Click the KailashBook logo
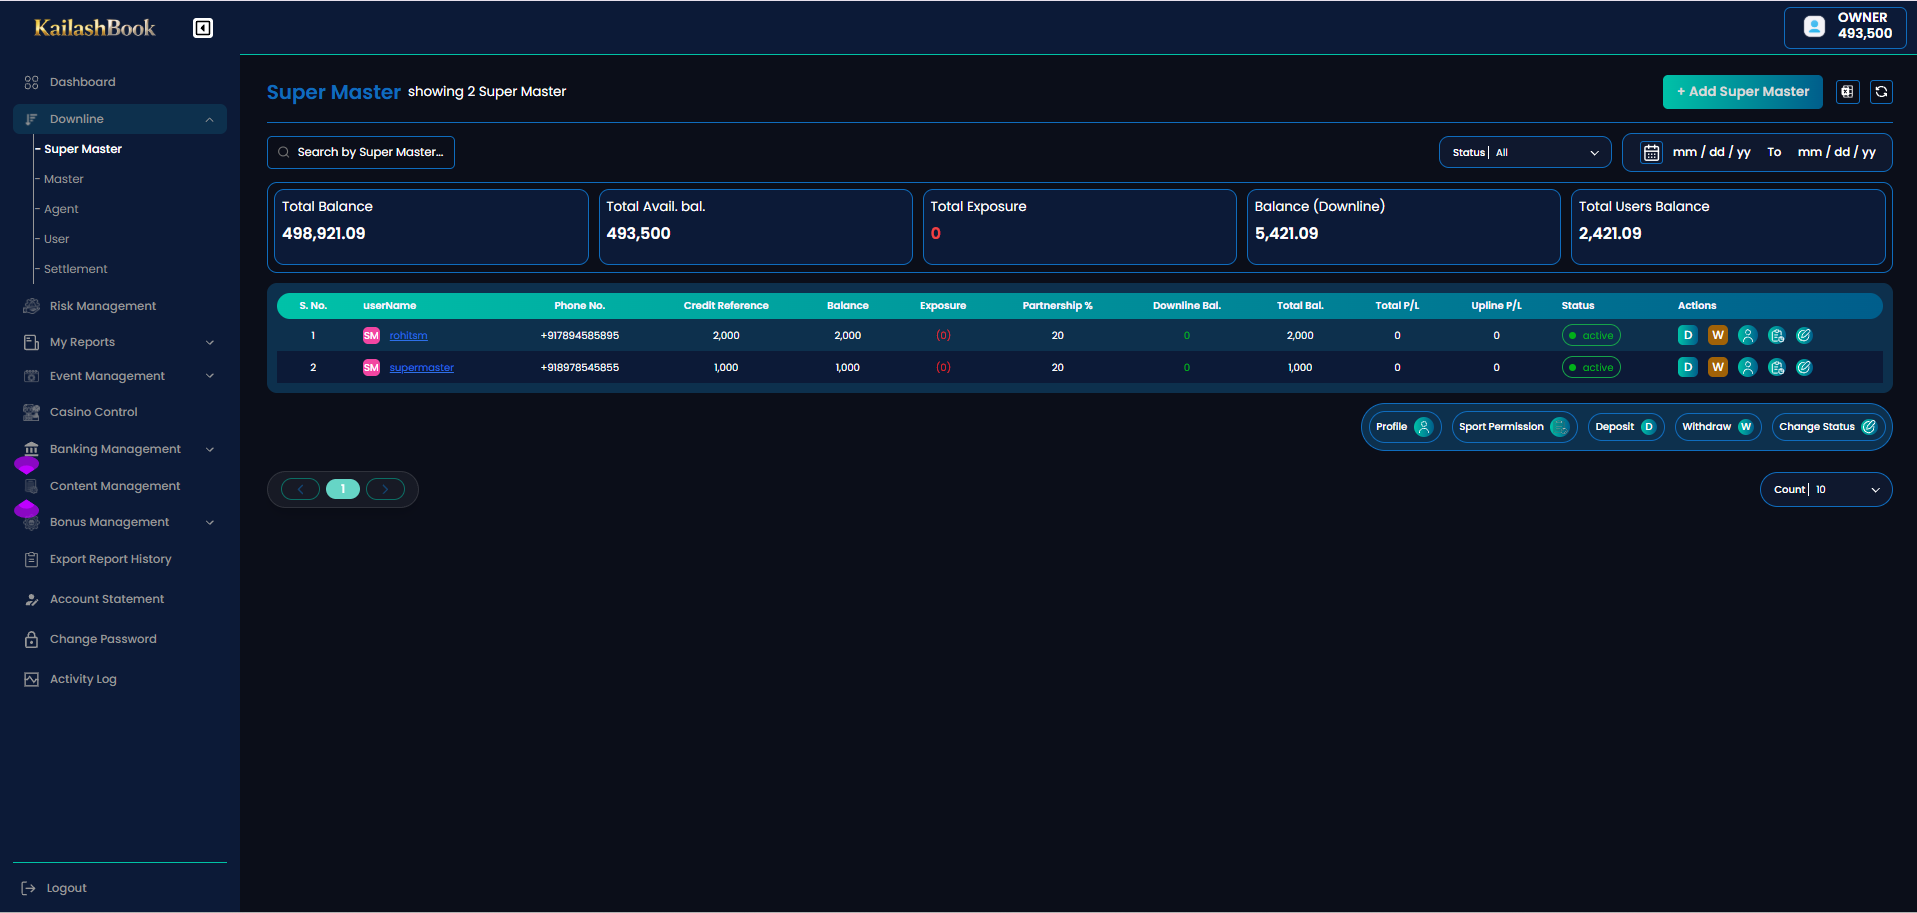 point(95,28)
